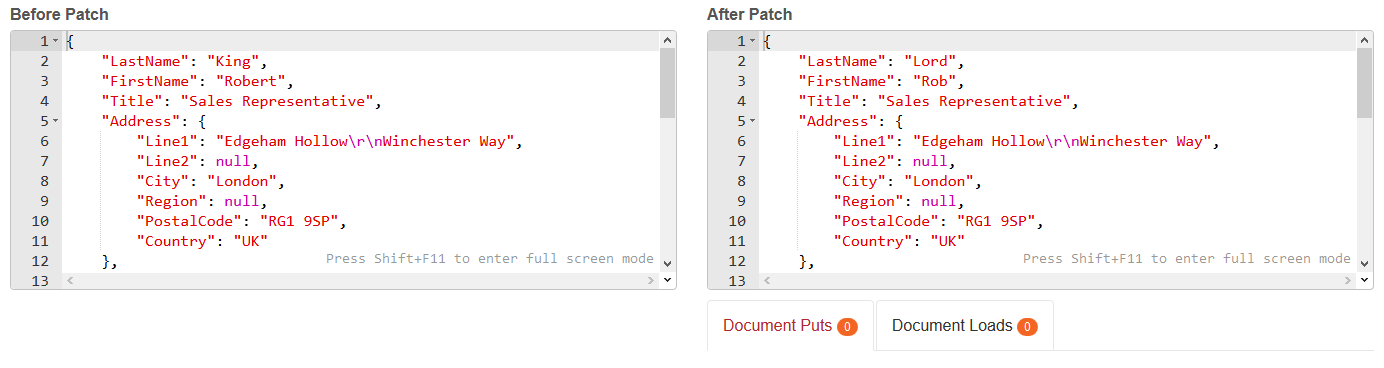Click vertical scrollbar thumb in Before Patch editor

click(x=668, y=83)
